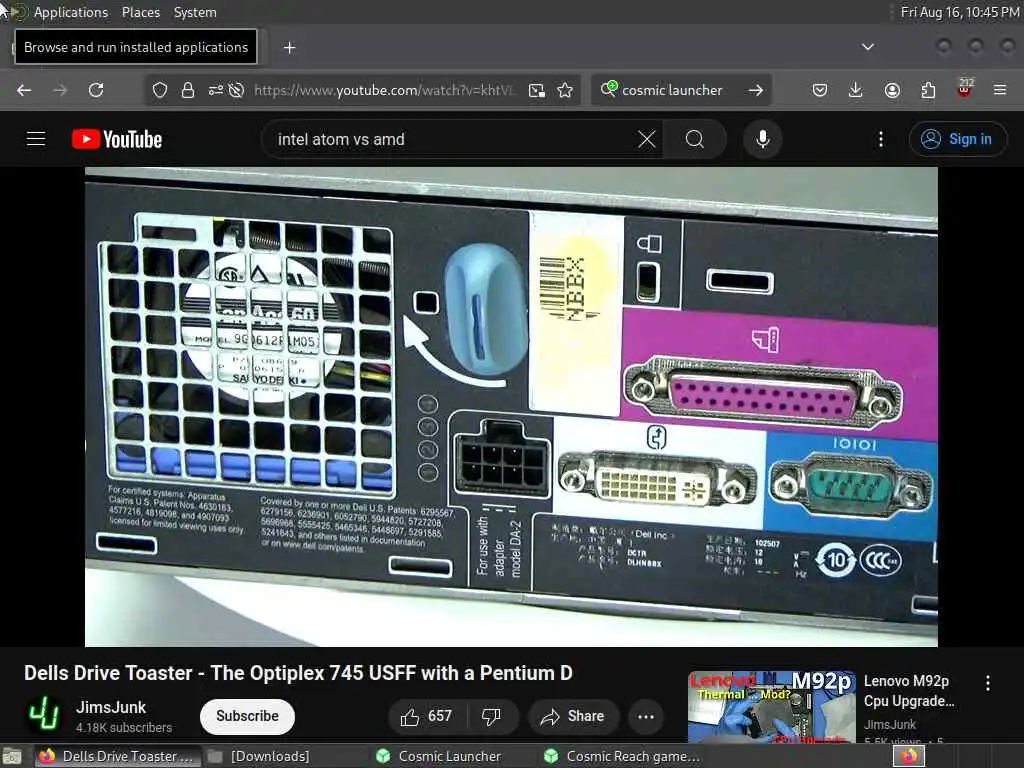This screenshot has width=1024, height=768.
Task: Switch to Dells Drive Toaster taskbar window
Action: pos(116,756)
